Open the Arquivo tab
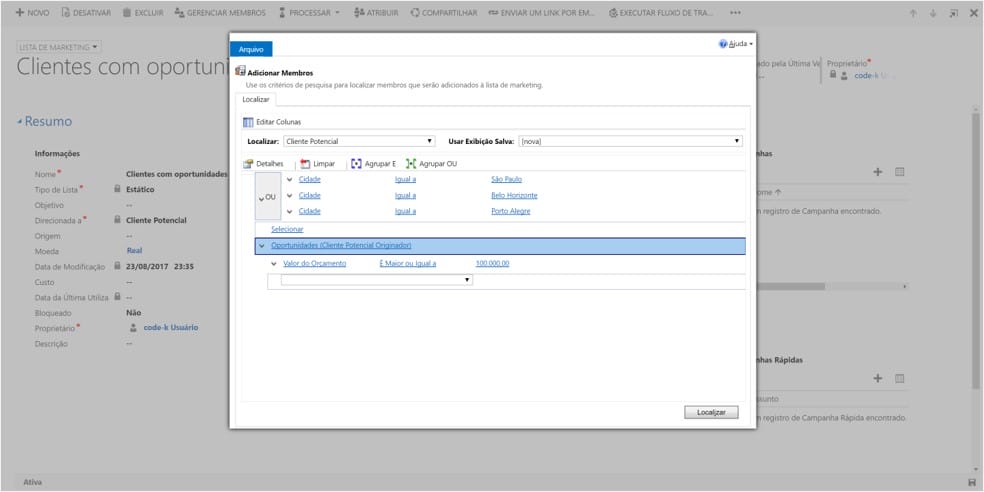The image size is (984, 492). click(x=251, y=48)
